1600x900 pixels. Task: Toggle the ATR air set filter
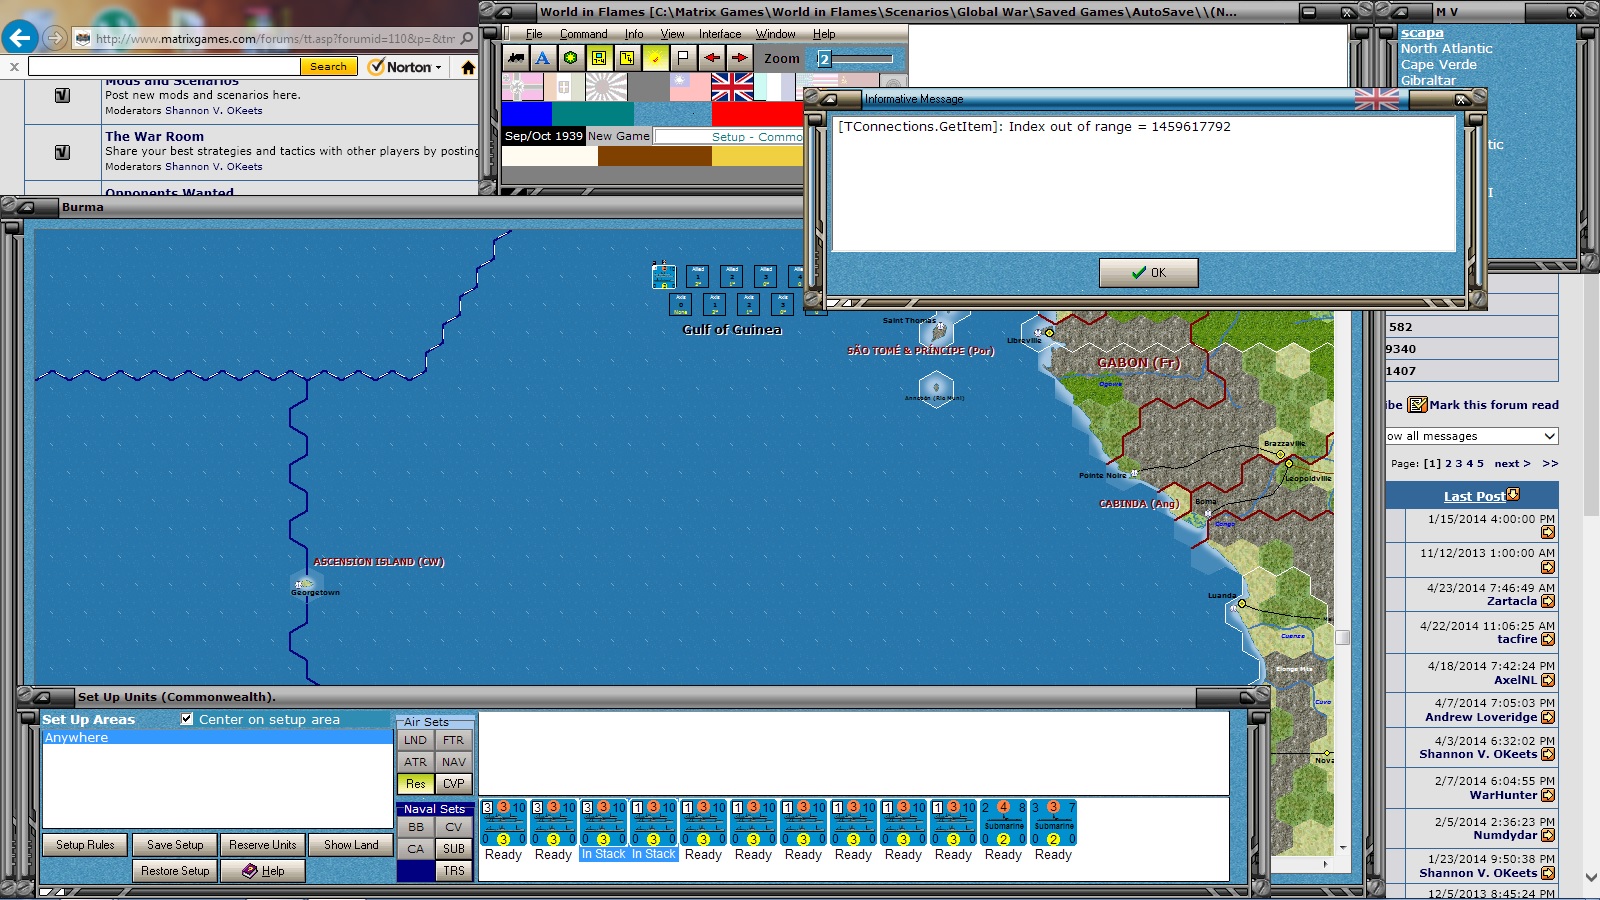pyautogui.click(x=416, y=762)
